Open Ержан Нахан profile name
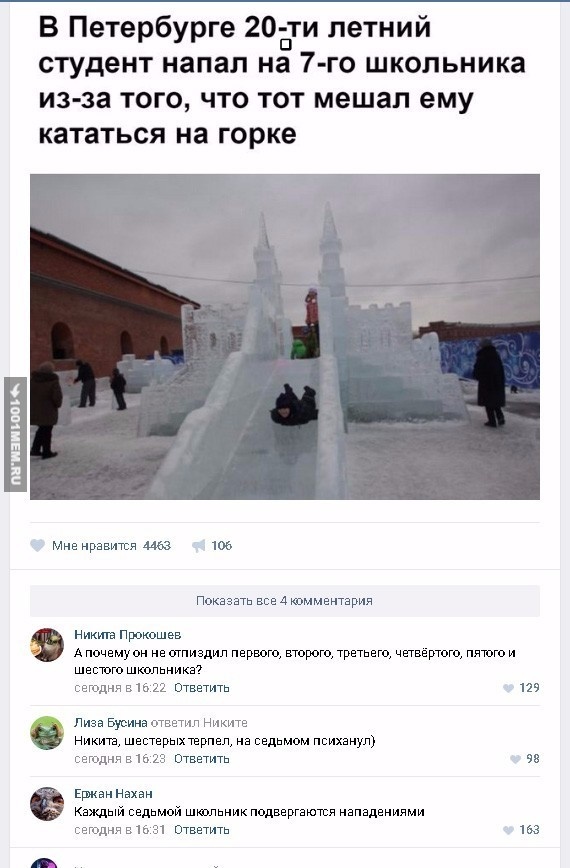 coord(113,793)
